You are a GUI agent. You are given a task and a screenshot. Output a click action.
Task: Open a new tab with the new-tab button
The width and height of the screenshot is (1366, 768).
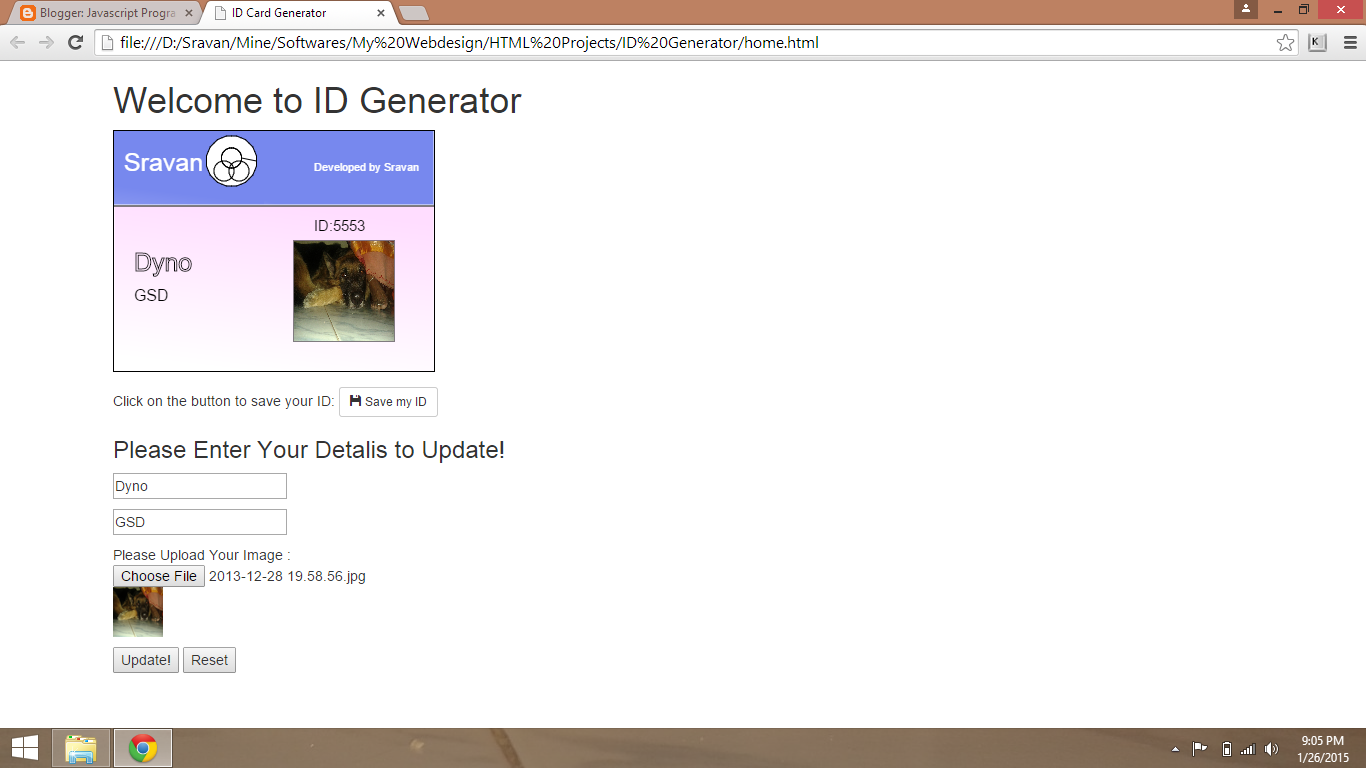(413, 13)
